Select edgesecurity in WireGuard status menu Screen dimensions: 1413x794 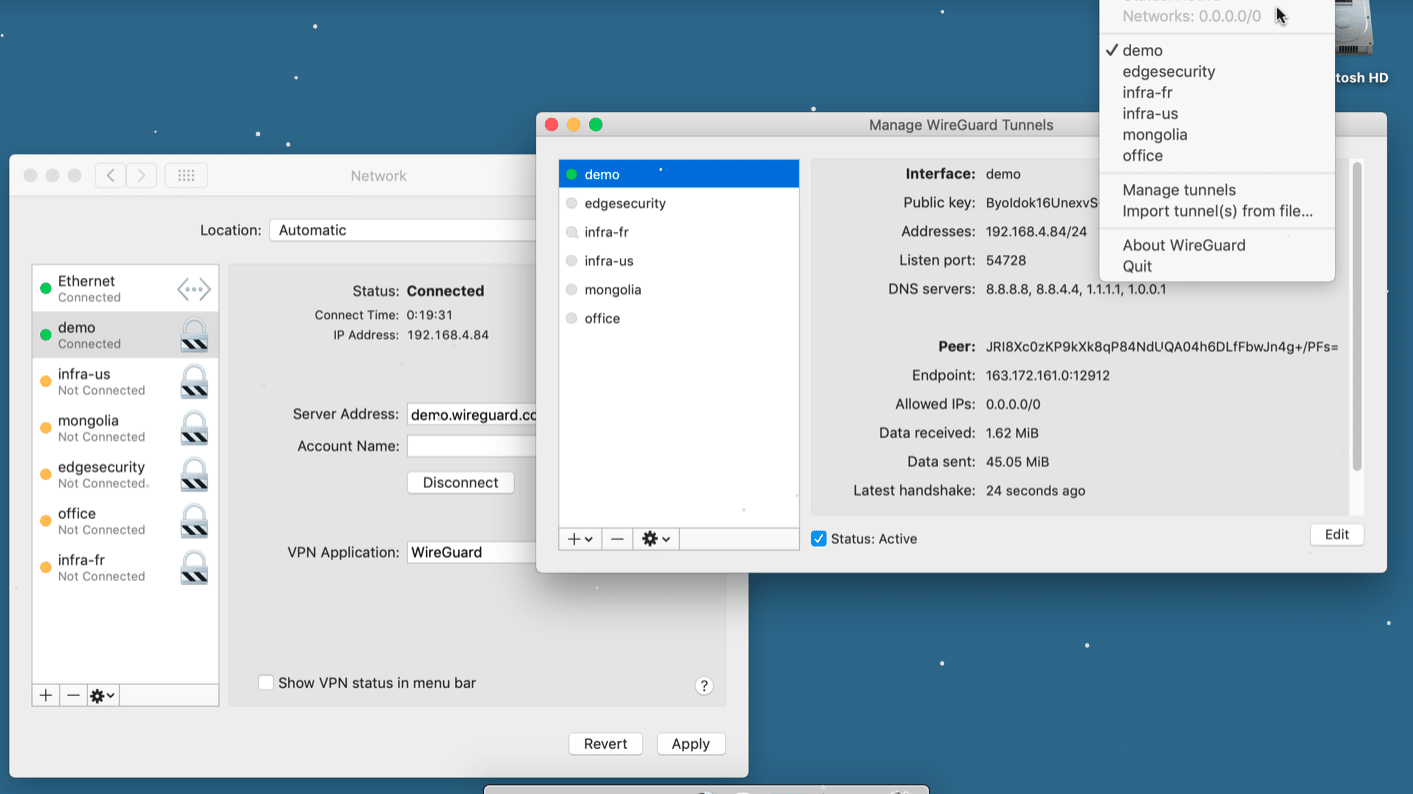click(1217, 71)
